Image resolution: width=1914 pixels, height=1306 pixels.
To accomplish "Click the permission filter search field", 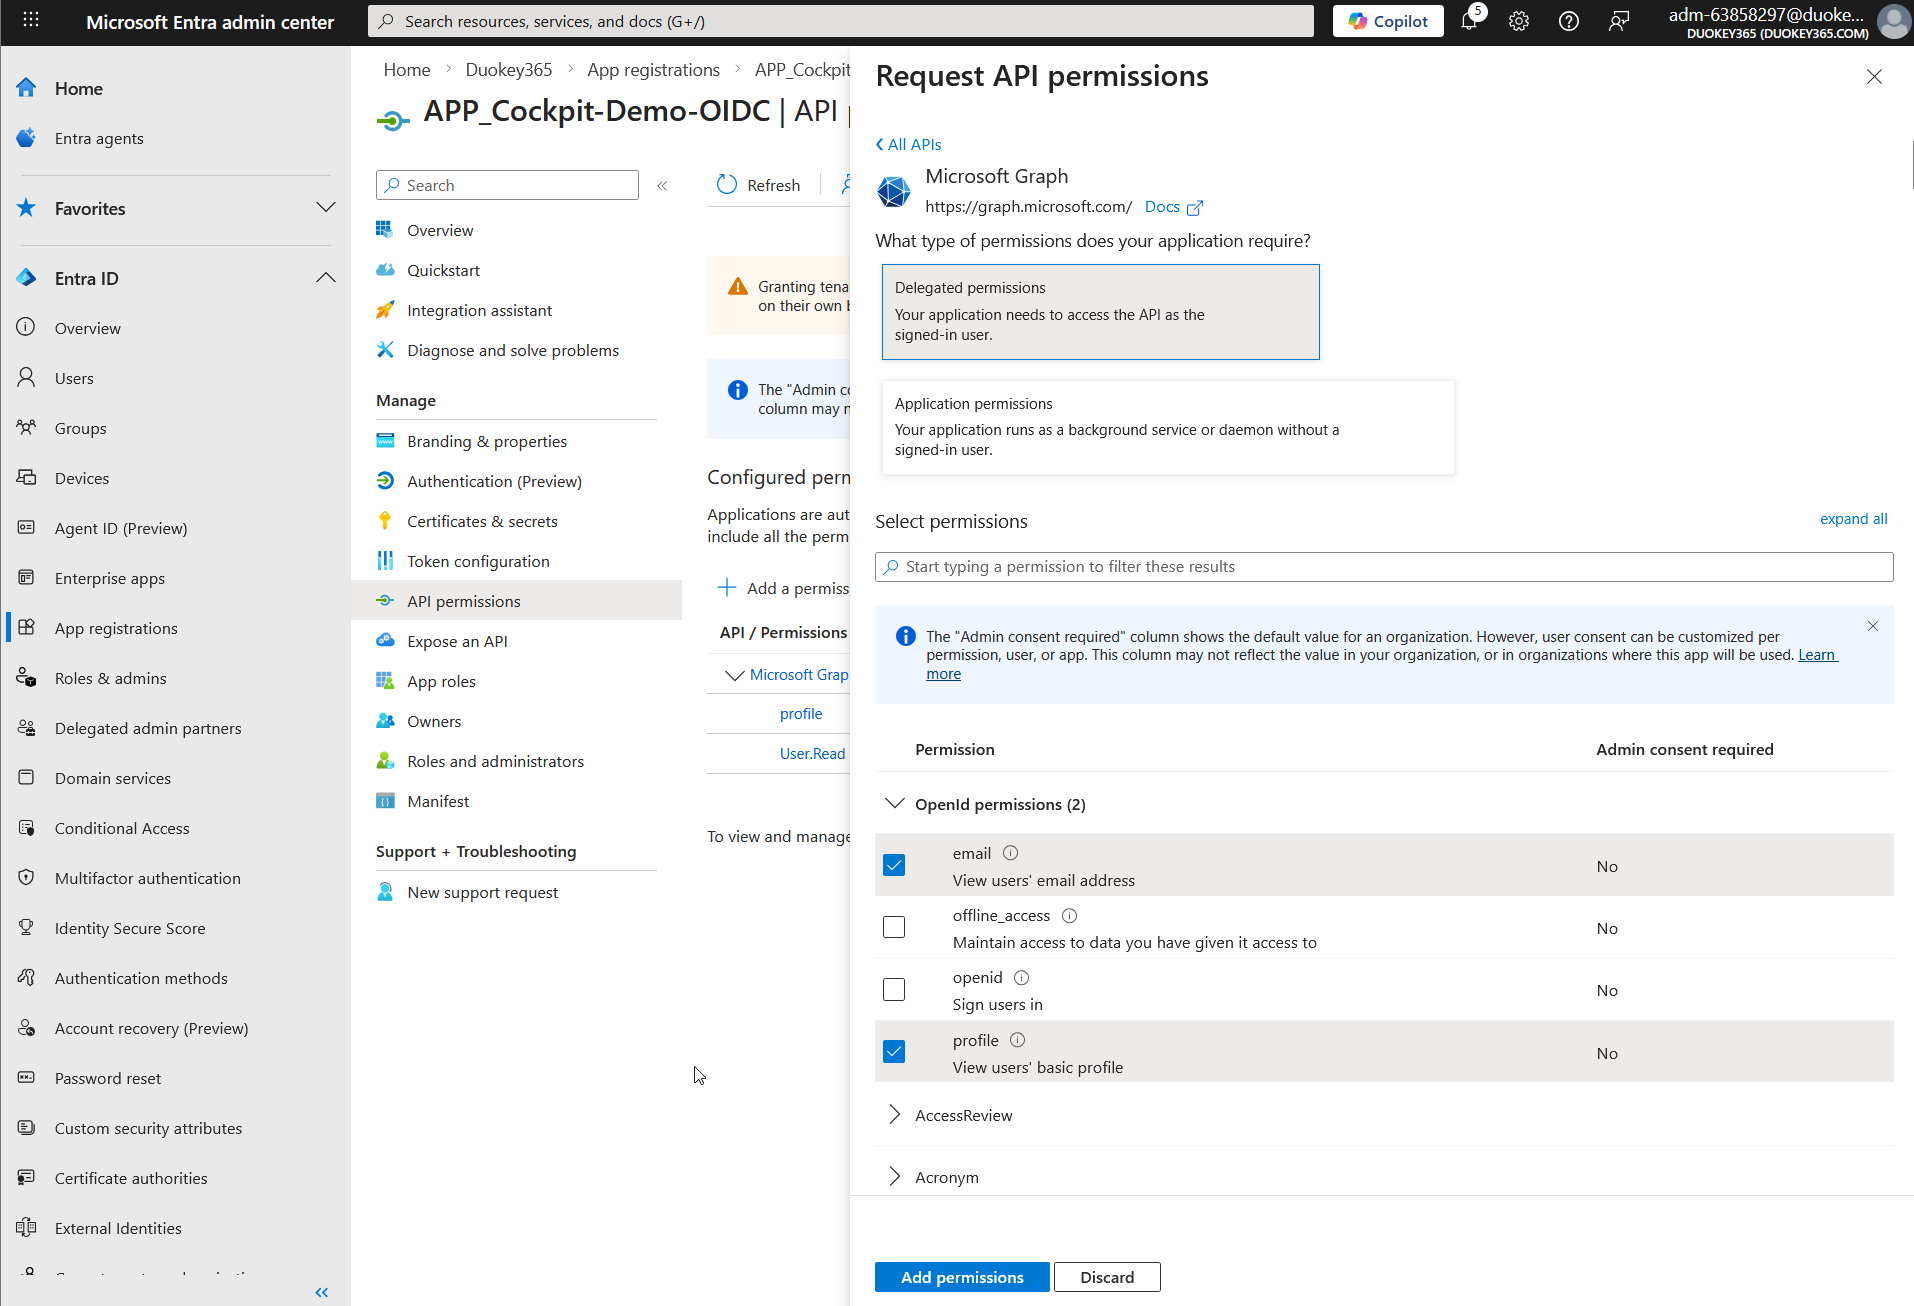I will [1384, 566].
